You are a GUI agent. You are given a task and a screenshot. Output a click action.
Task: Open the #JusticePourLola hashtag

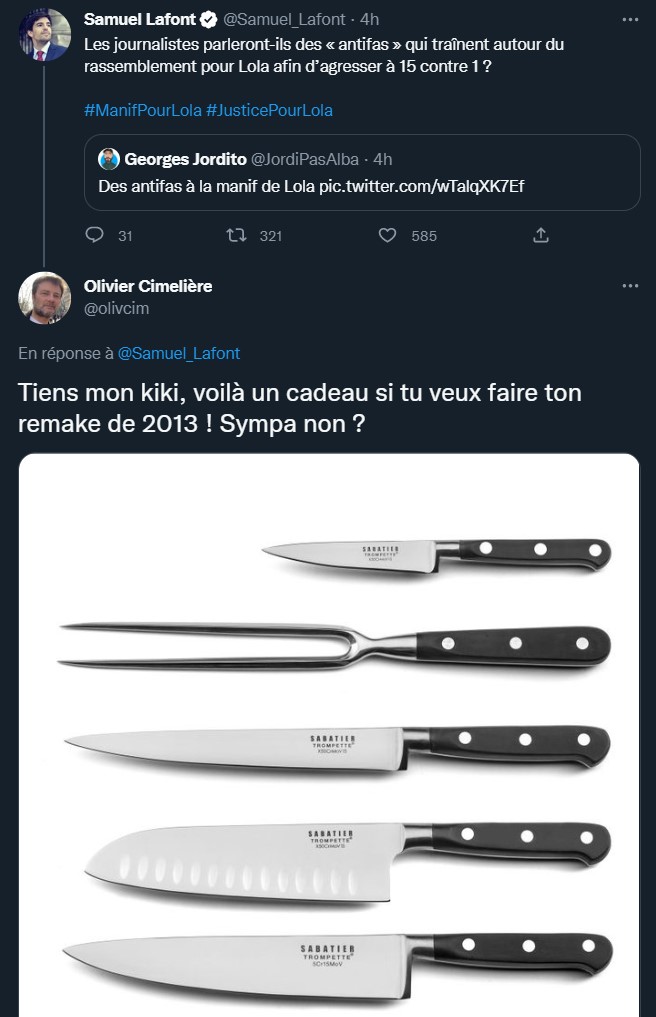coord(269,110)
